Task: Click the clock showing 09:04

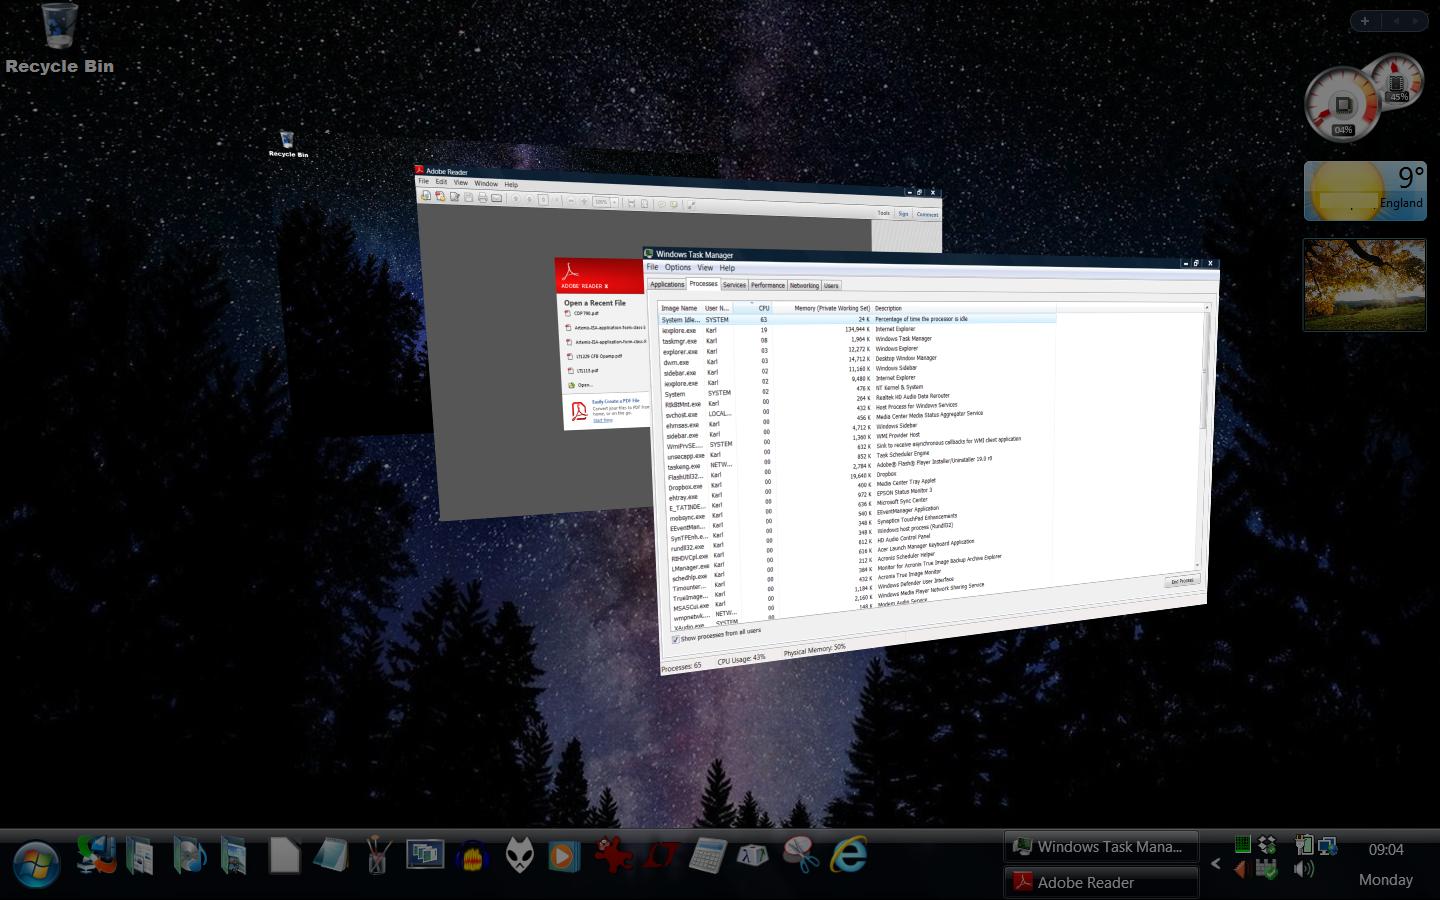Action: click(x=1386, y=849)
